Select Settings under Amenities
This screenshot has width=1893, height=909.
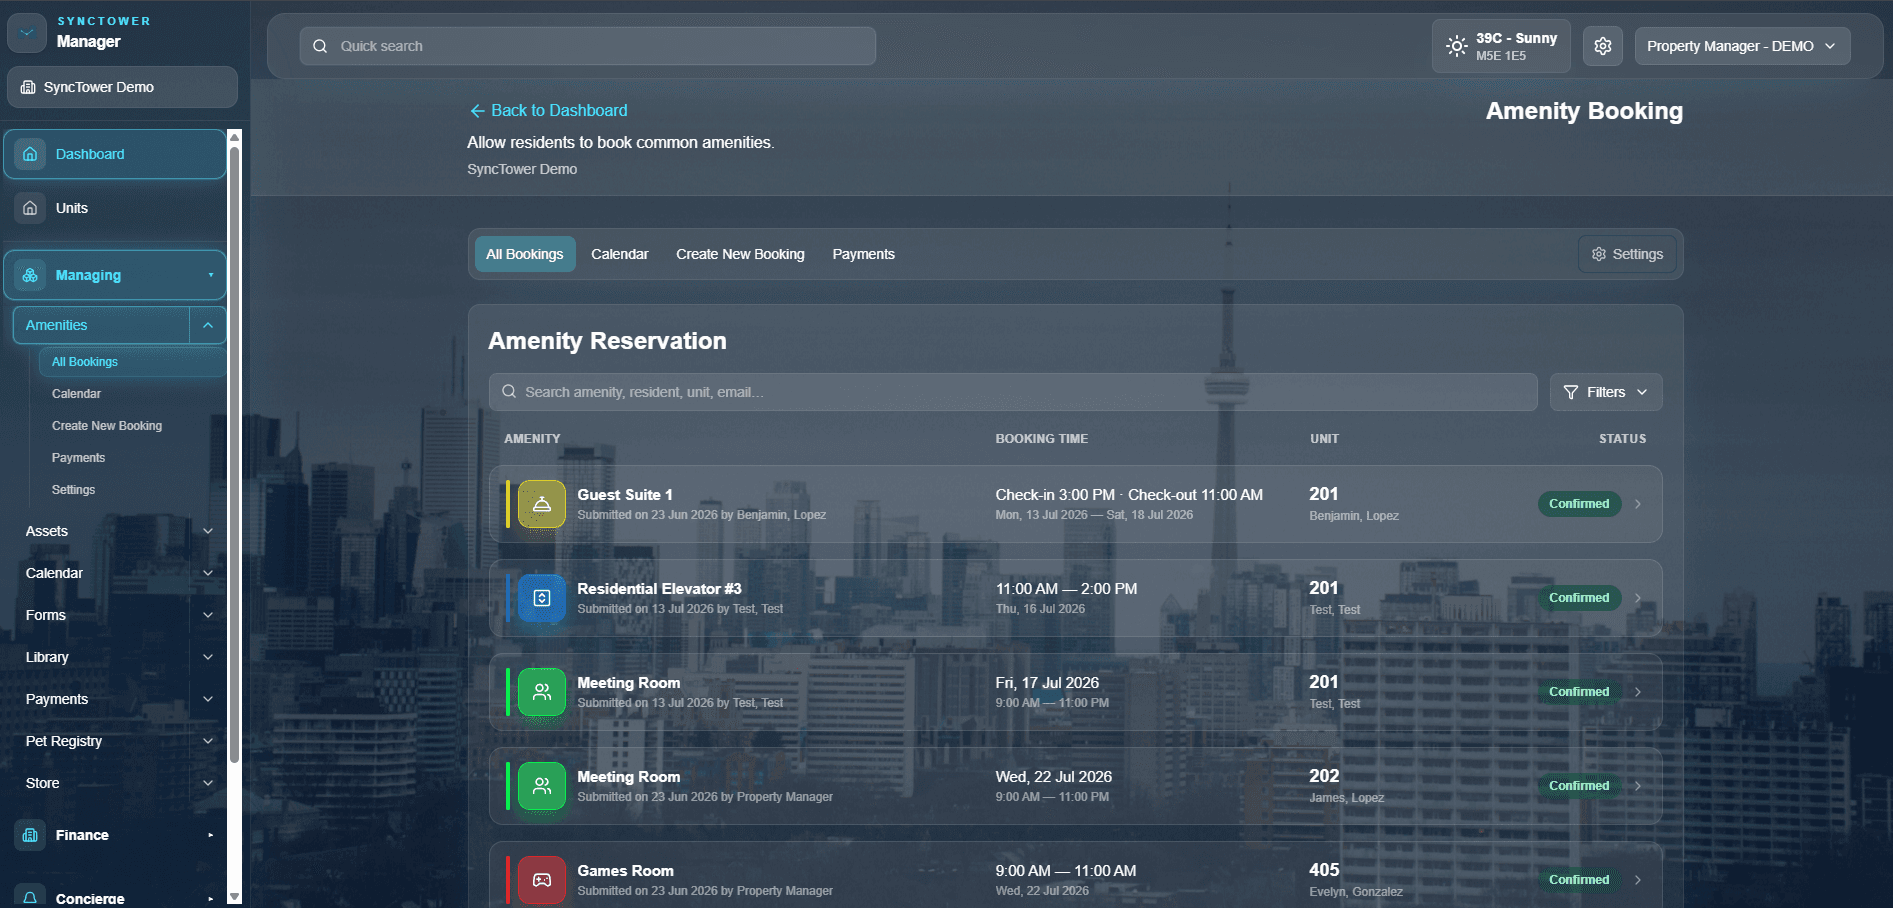tap(74, 490)
